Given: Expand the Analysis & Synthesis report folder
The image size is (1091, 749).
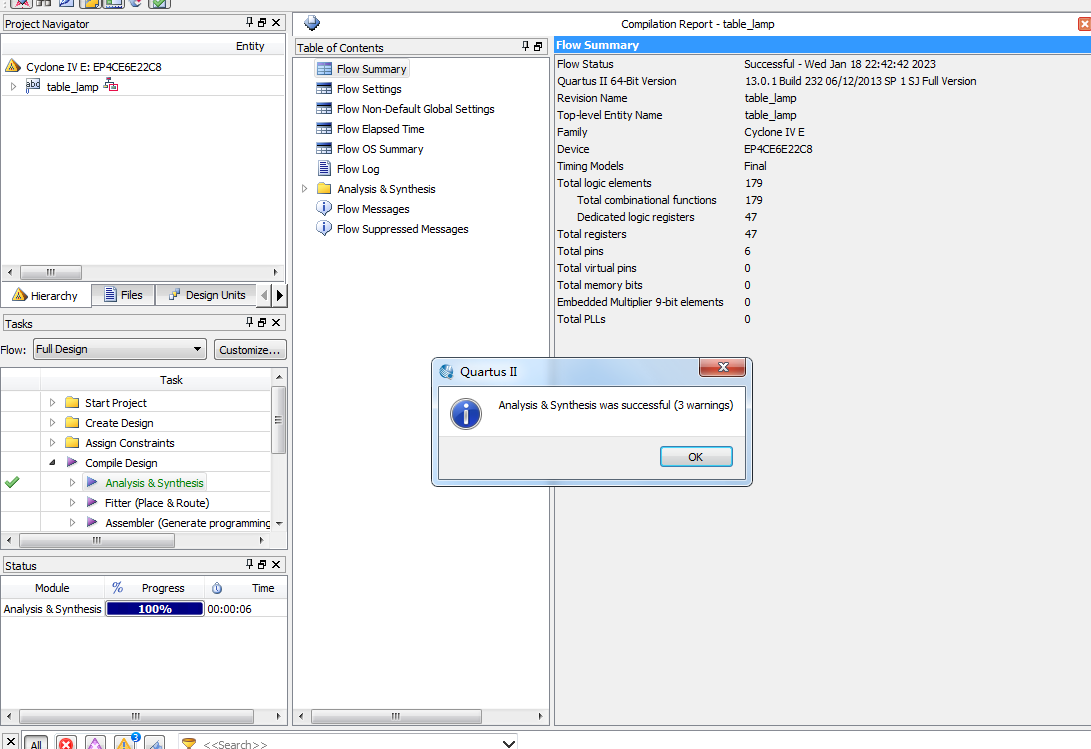Looking at the screenshot, I should click(x=305, y=189).
